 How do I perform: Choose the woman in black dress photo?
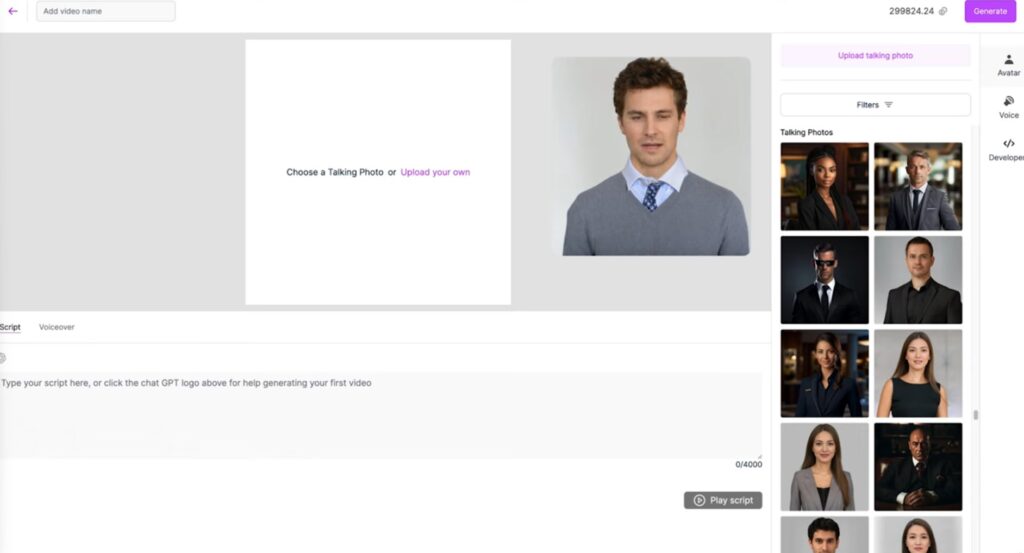point(917,373)
